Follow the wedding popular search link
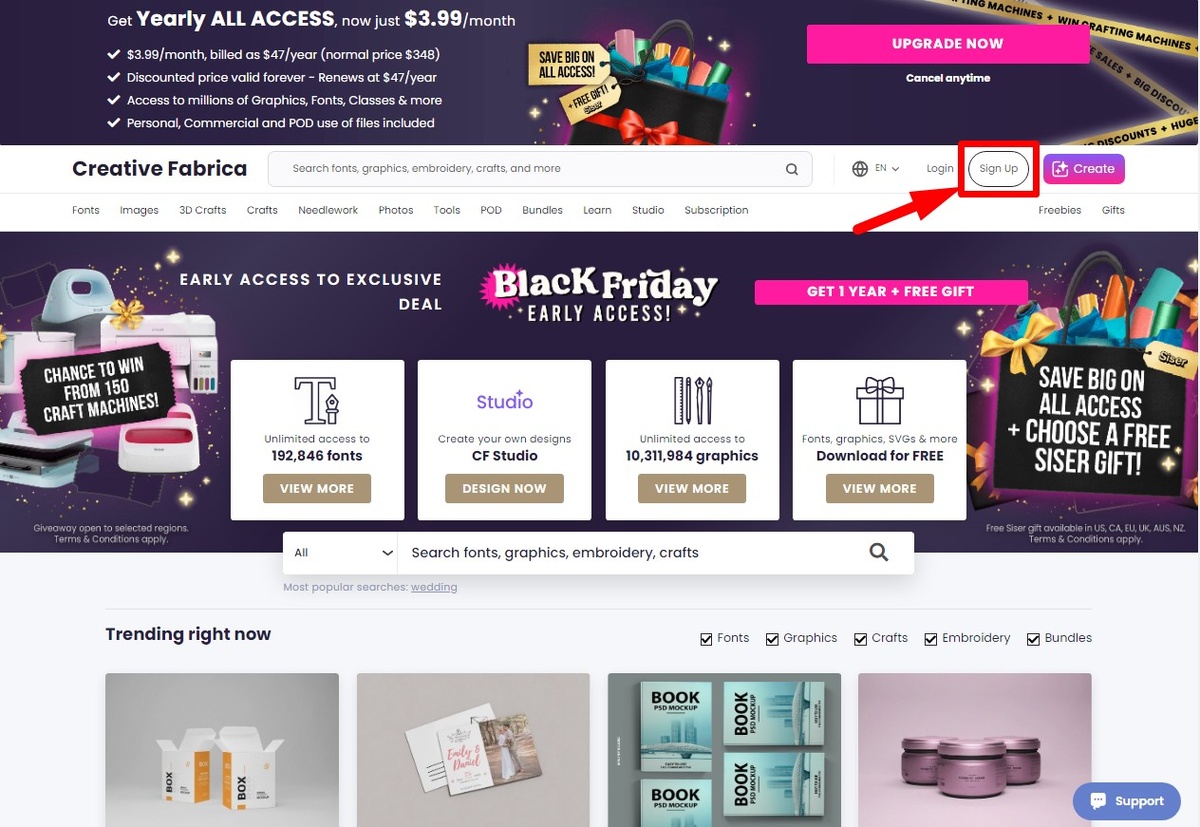 434,587
